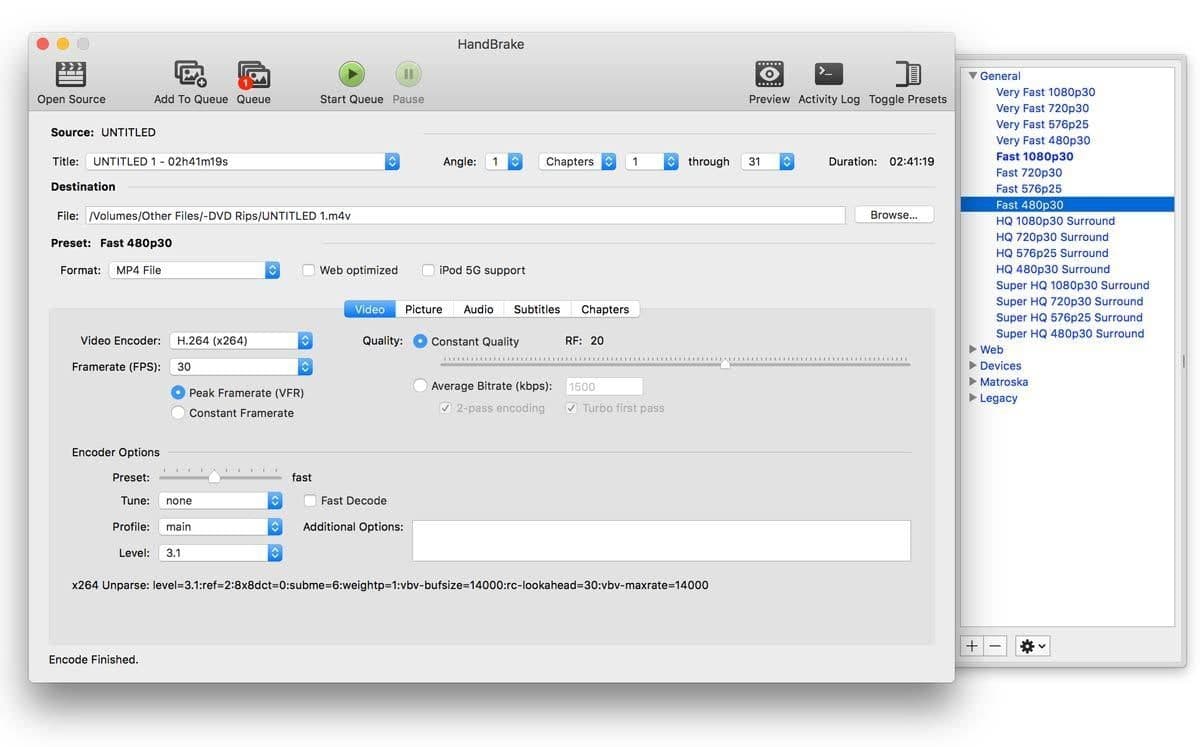
Task: Open the Video Encoder dropdown
Action: coord(241,340)
